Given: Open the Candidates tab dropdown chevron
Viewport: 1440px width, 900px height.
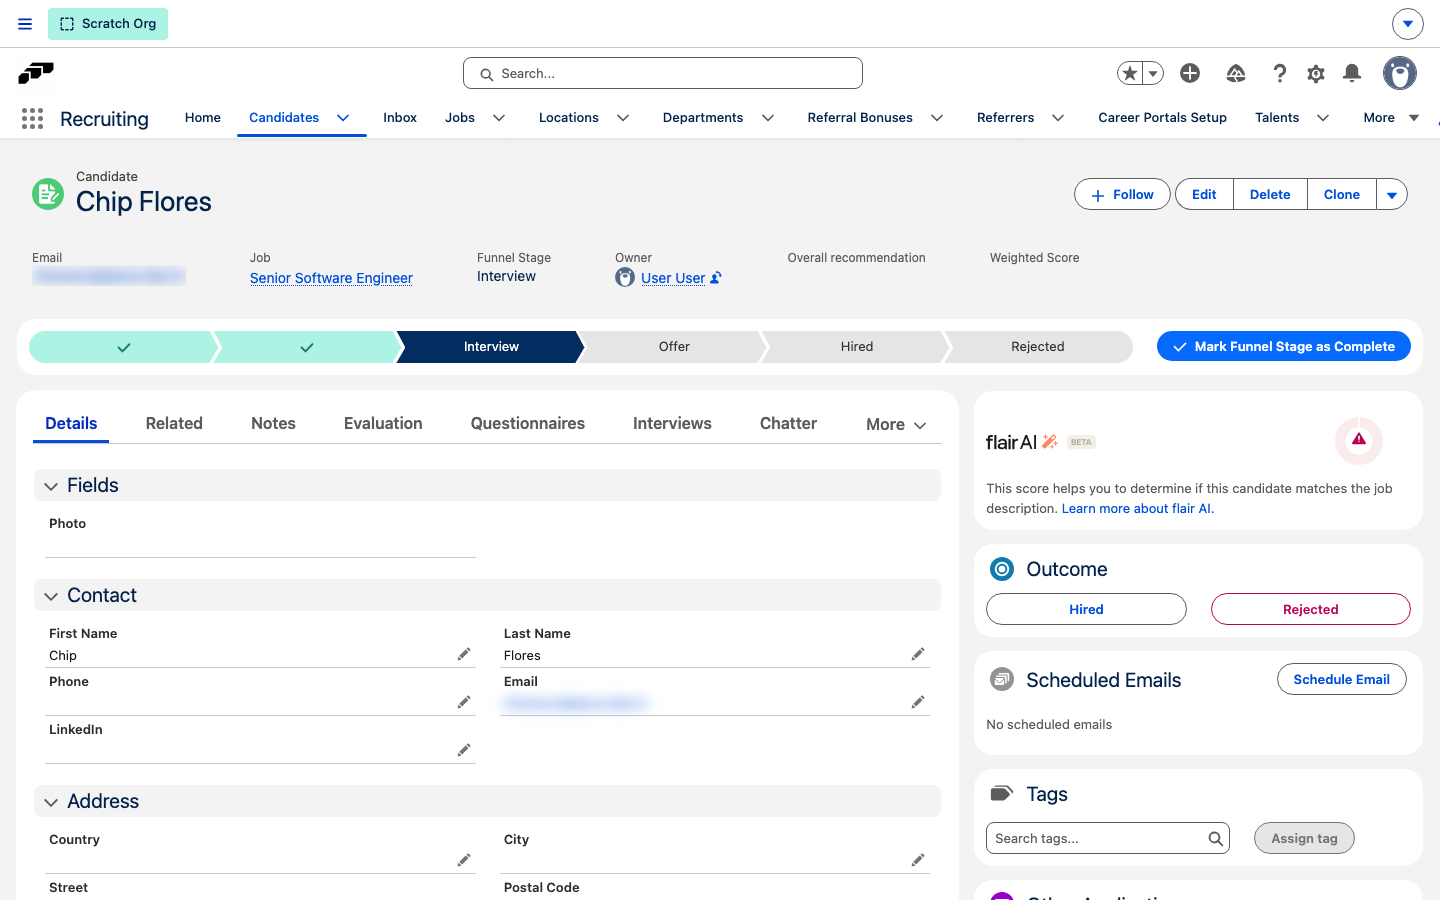Looking at the screenshot, I should [343, 118].
